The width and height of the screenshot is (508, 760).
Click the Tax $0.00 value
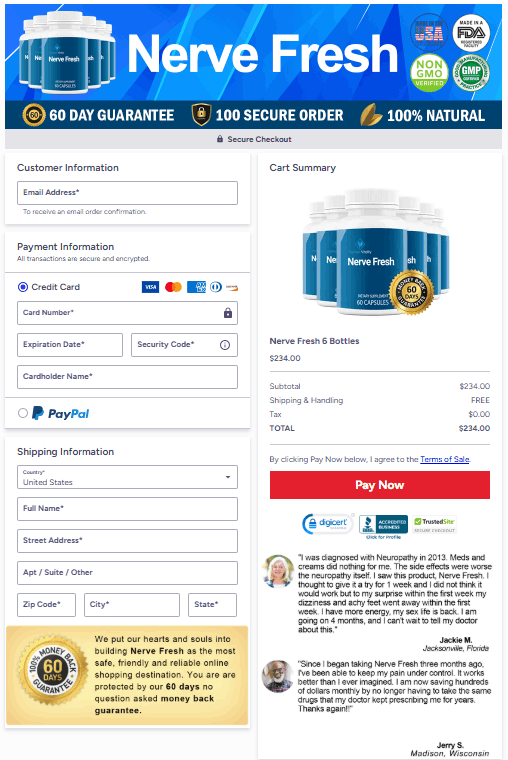pos(479,414)
